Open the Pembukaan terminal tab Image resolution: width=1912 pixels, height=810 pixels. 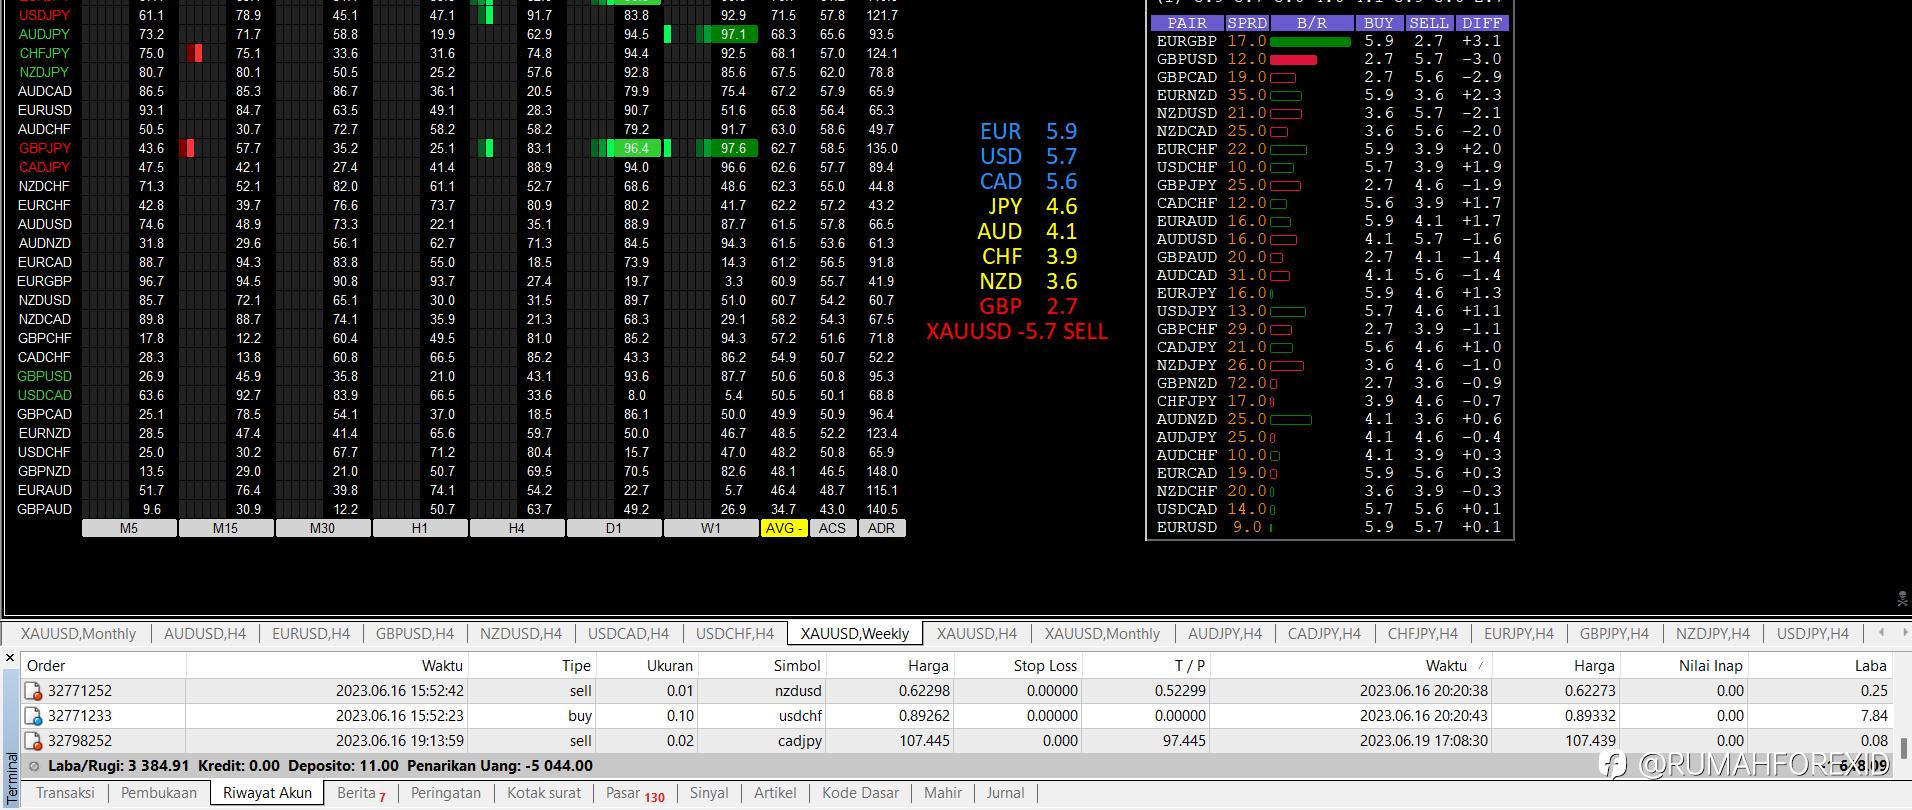click(x=159, y=793)
